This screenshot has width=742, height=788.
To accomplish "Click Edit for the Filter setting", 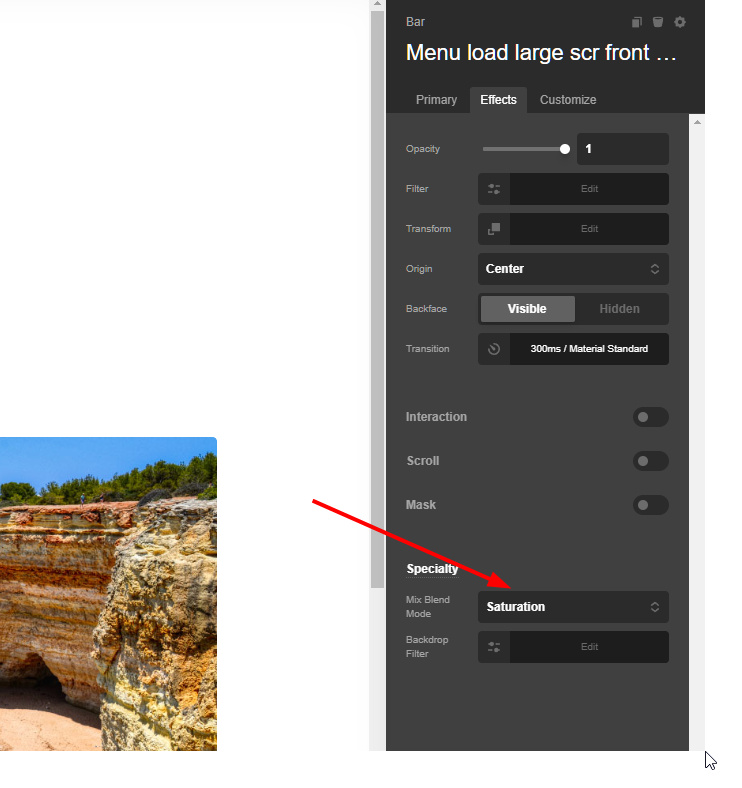I will pos(589,189).
